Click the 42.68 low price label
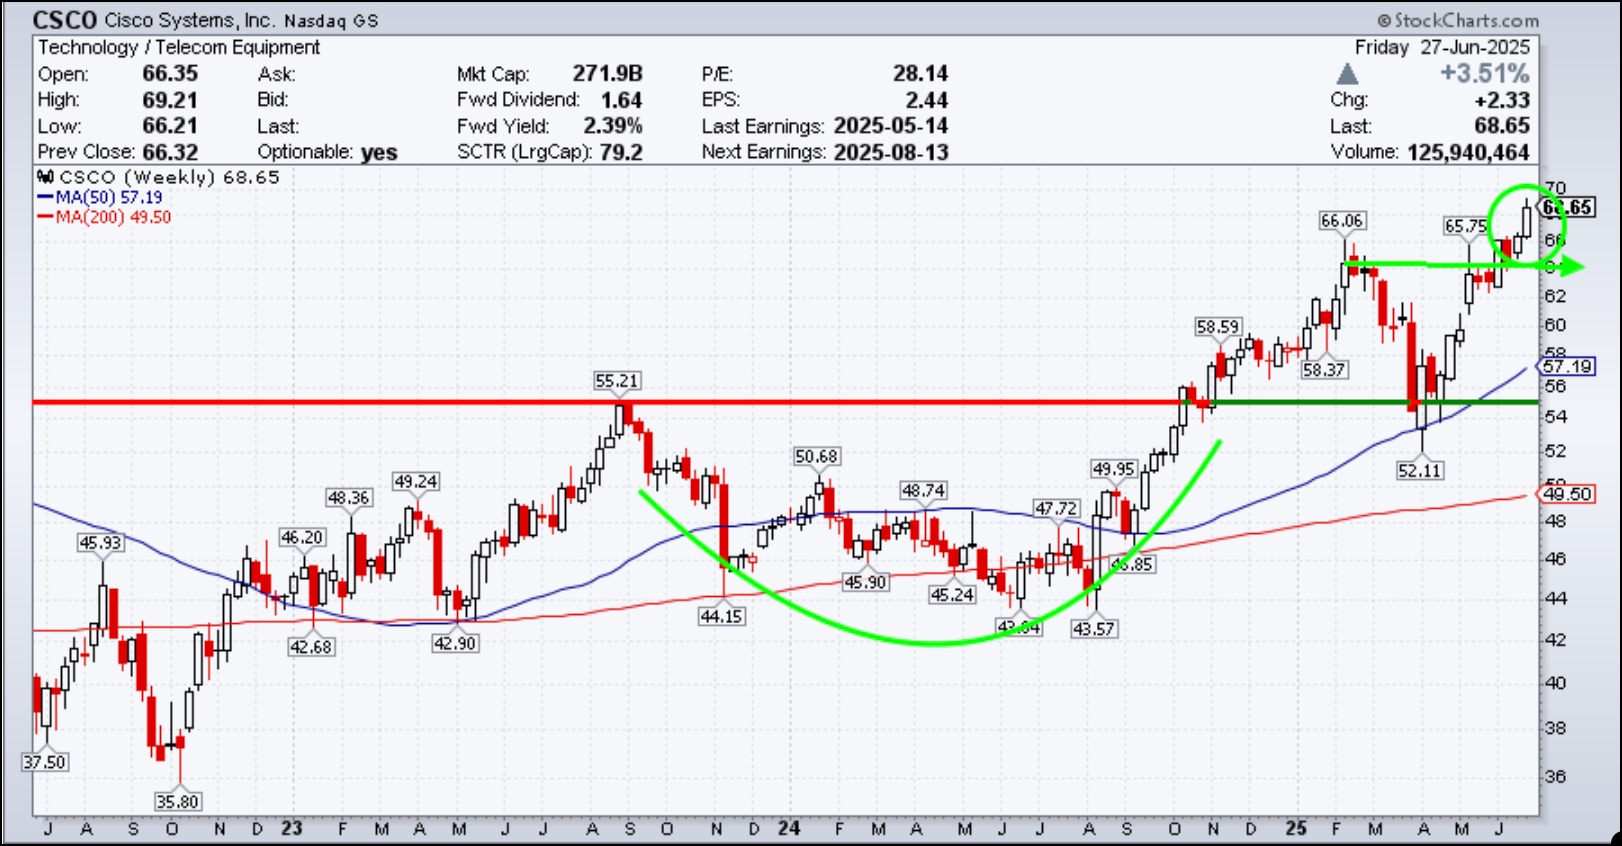Image resolution: width=1622 pixels, height=846 pixels. pyautogui.click(x=311, y=647)
